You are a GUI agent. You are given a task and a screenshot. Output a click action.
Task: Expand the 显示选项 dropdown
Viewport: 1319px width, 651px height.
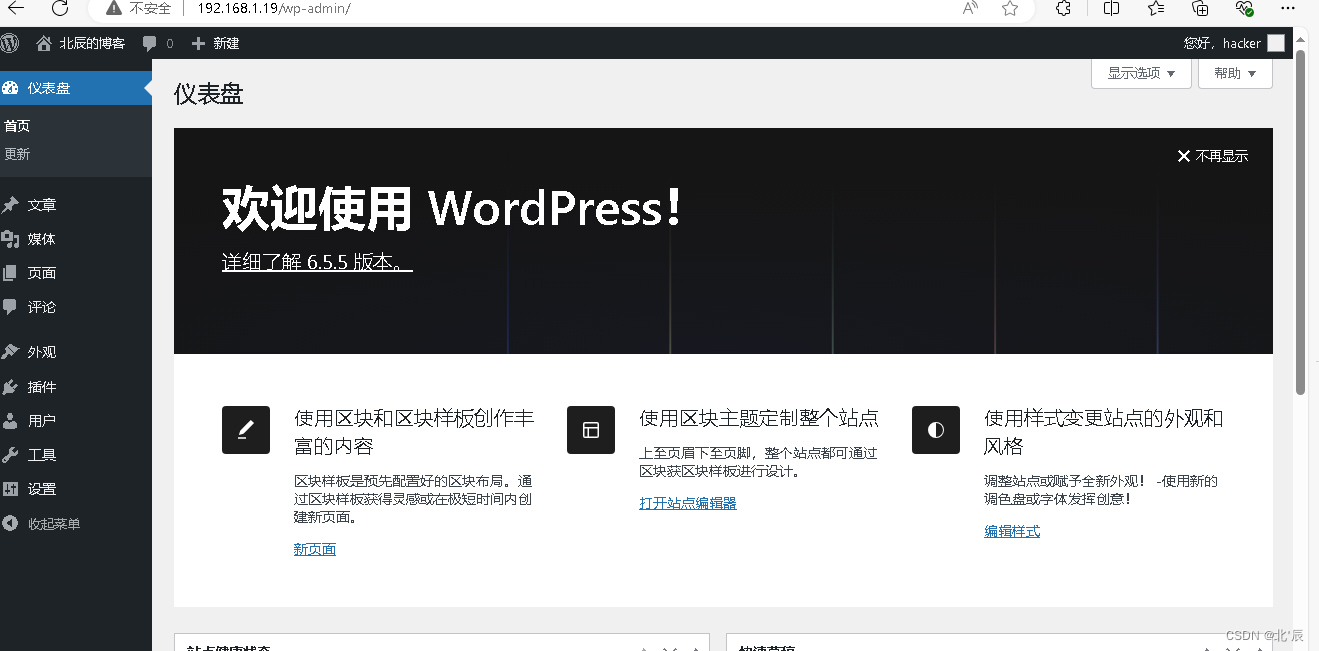point(1141,73)
